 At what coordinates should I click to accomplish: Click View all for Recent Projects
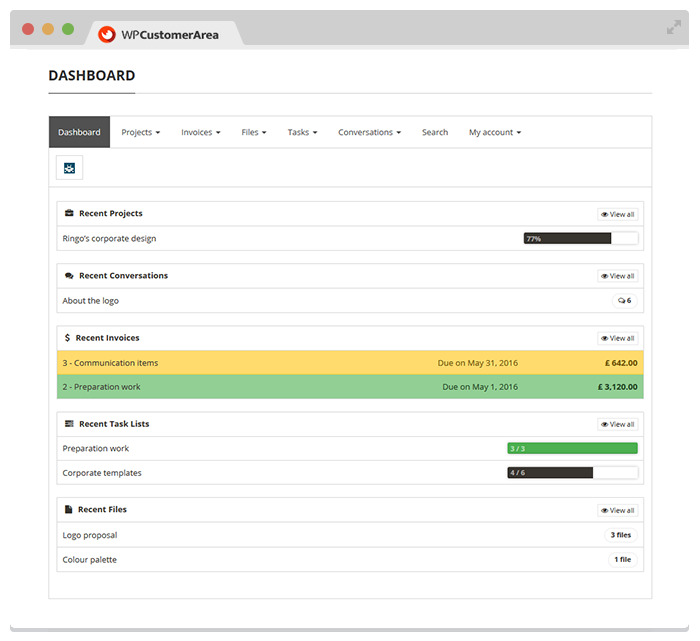point(617,214)
